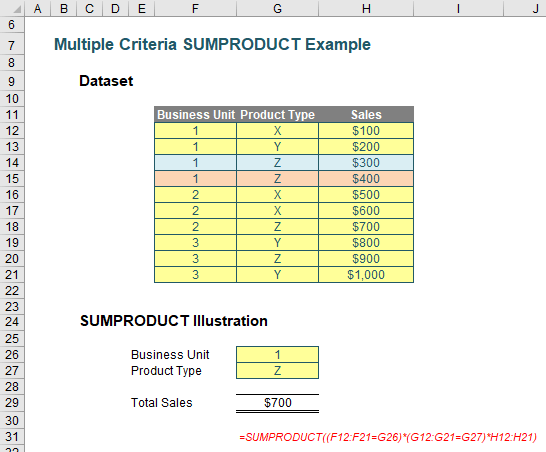Select column C header
The image size is (546, 452).
click(89, 8)
